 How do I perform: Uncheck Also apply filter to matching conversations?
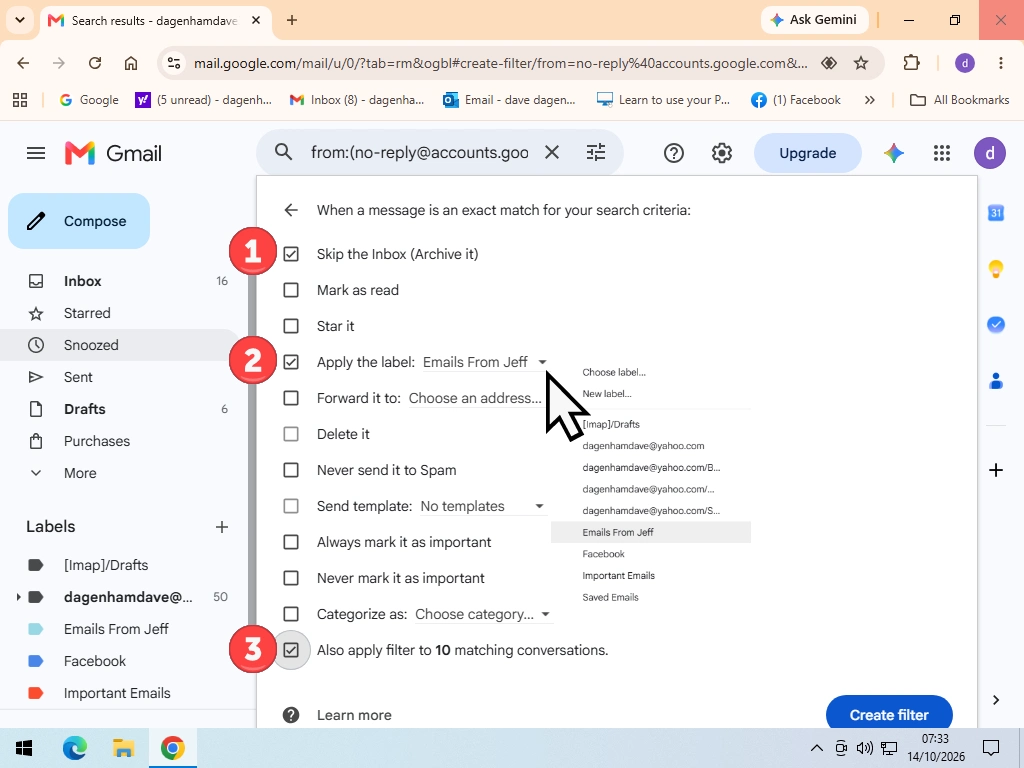[x=291, y=650]
